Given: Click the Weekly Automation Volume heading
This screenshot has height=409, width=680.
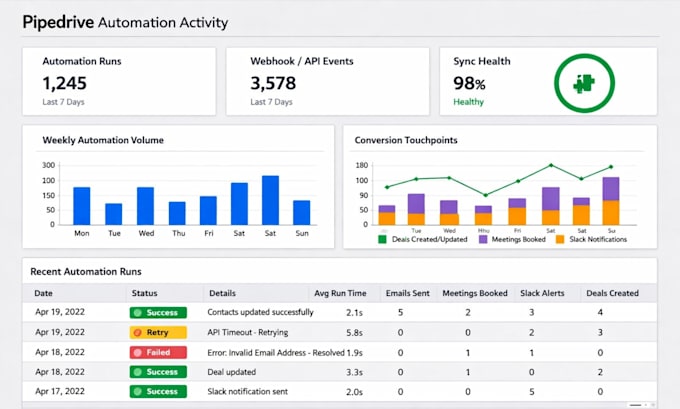Looking at the screenshot, I should 103,140.
